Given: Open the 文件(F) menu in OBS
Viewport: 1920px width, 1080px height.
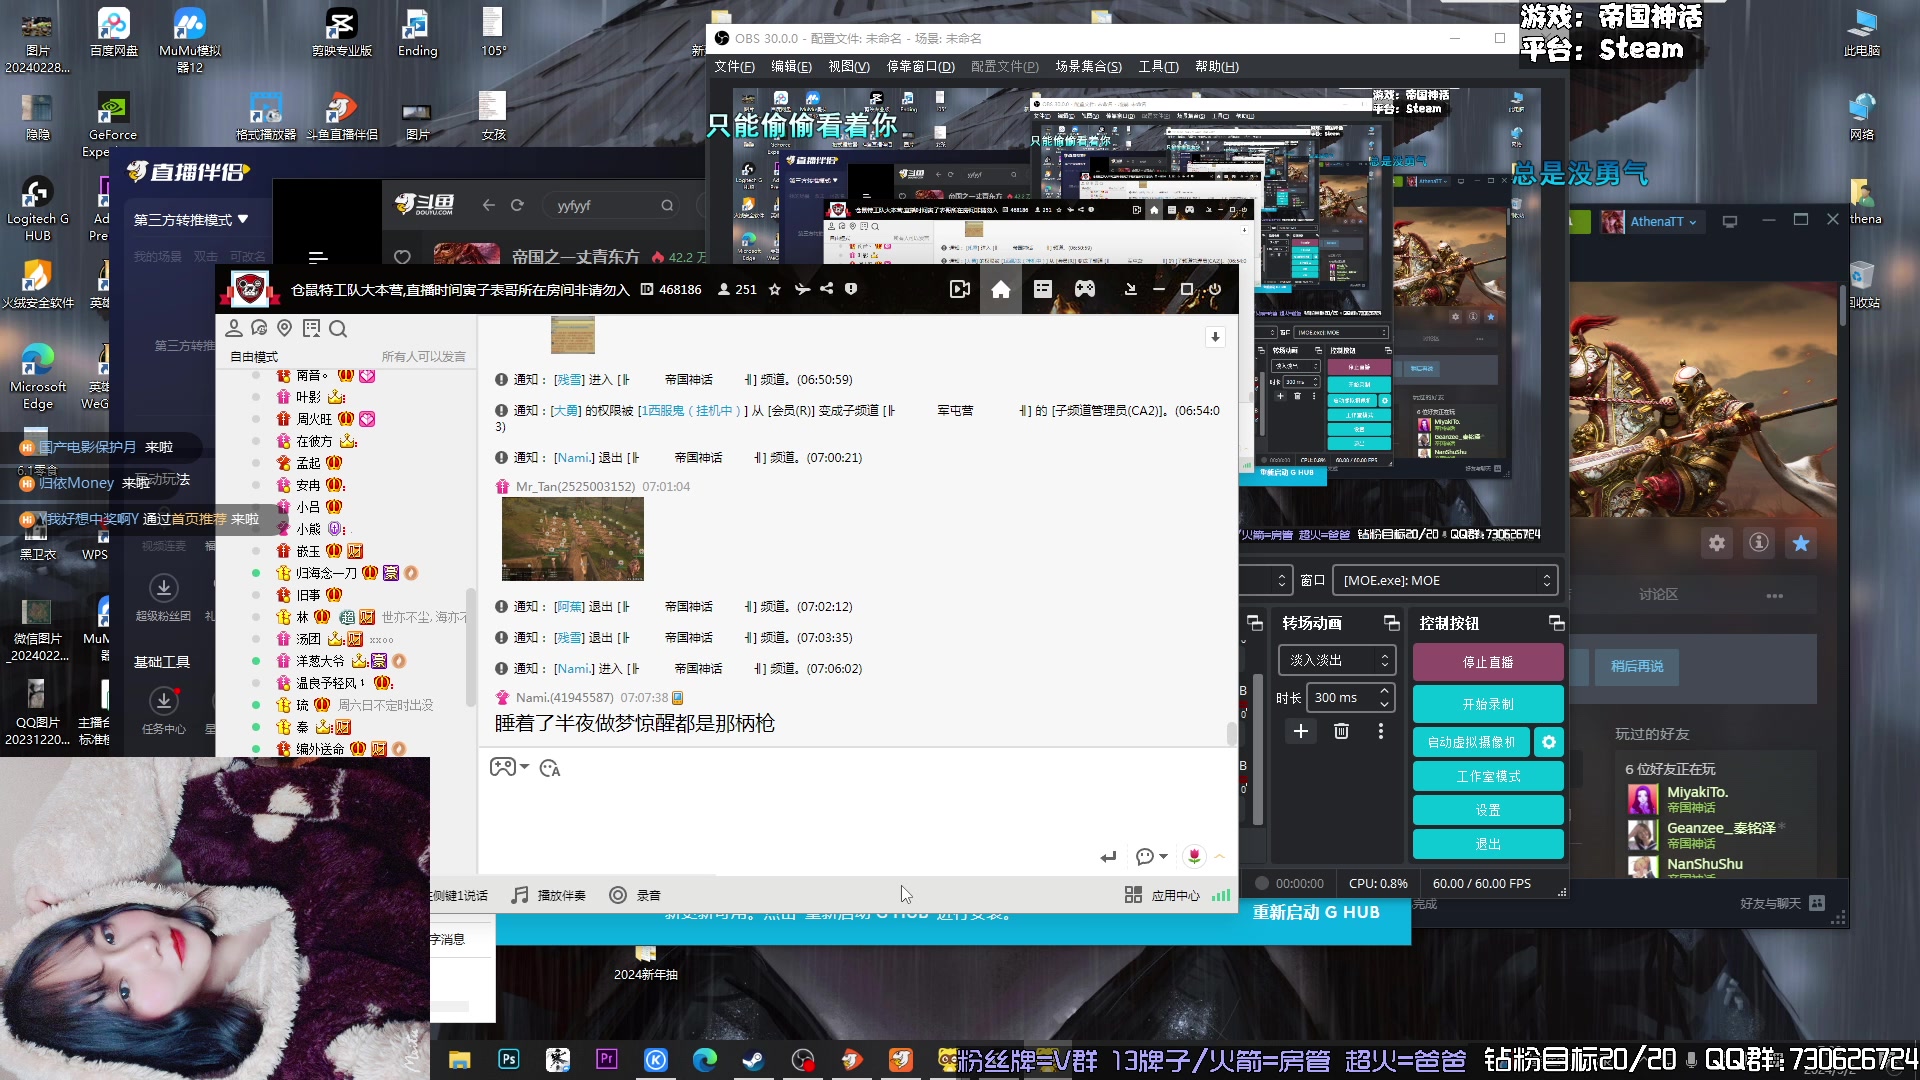Looking at the screenshot, I should pos(734,67).
